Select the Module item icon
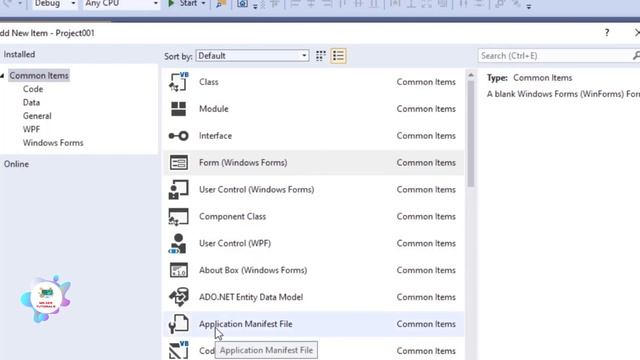Screen dimensions: 640x360 point(178,109)
